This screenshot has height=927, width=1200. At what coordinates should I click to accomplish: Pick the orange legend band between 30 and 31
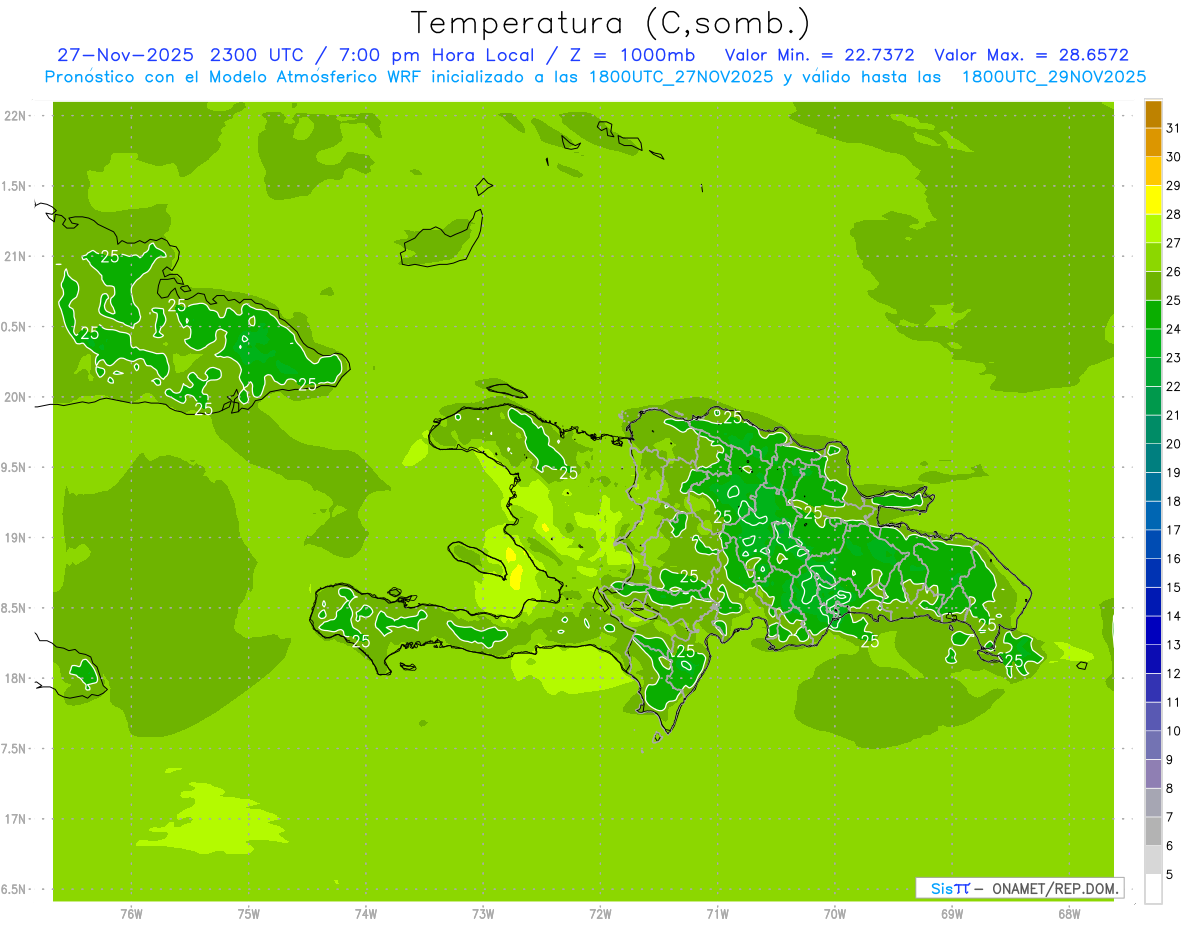[x=1153, y=142]
